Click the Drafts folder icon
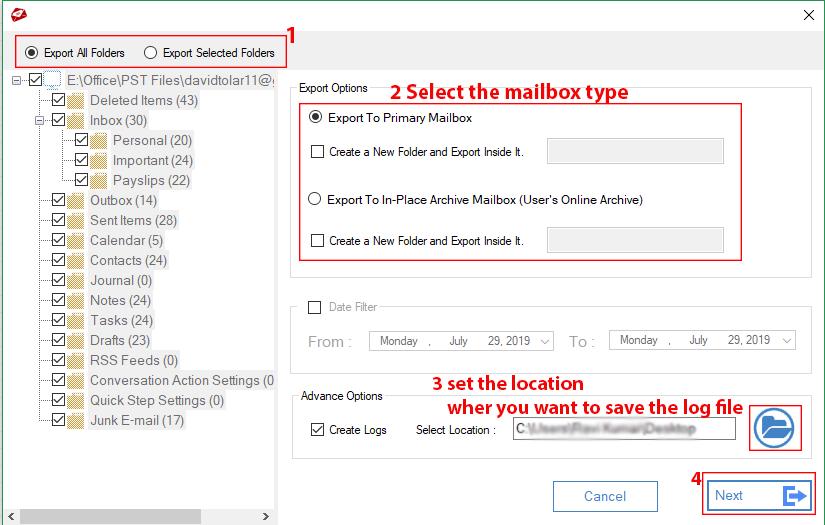The width and height of the screenshot is (825, 525). point(77,341)
